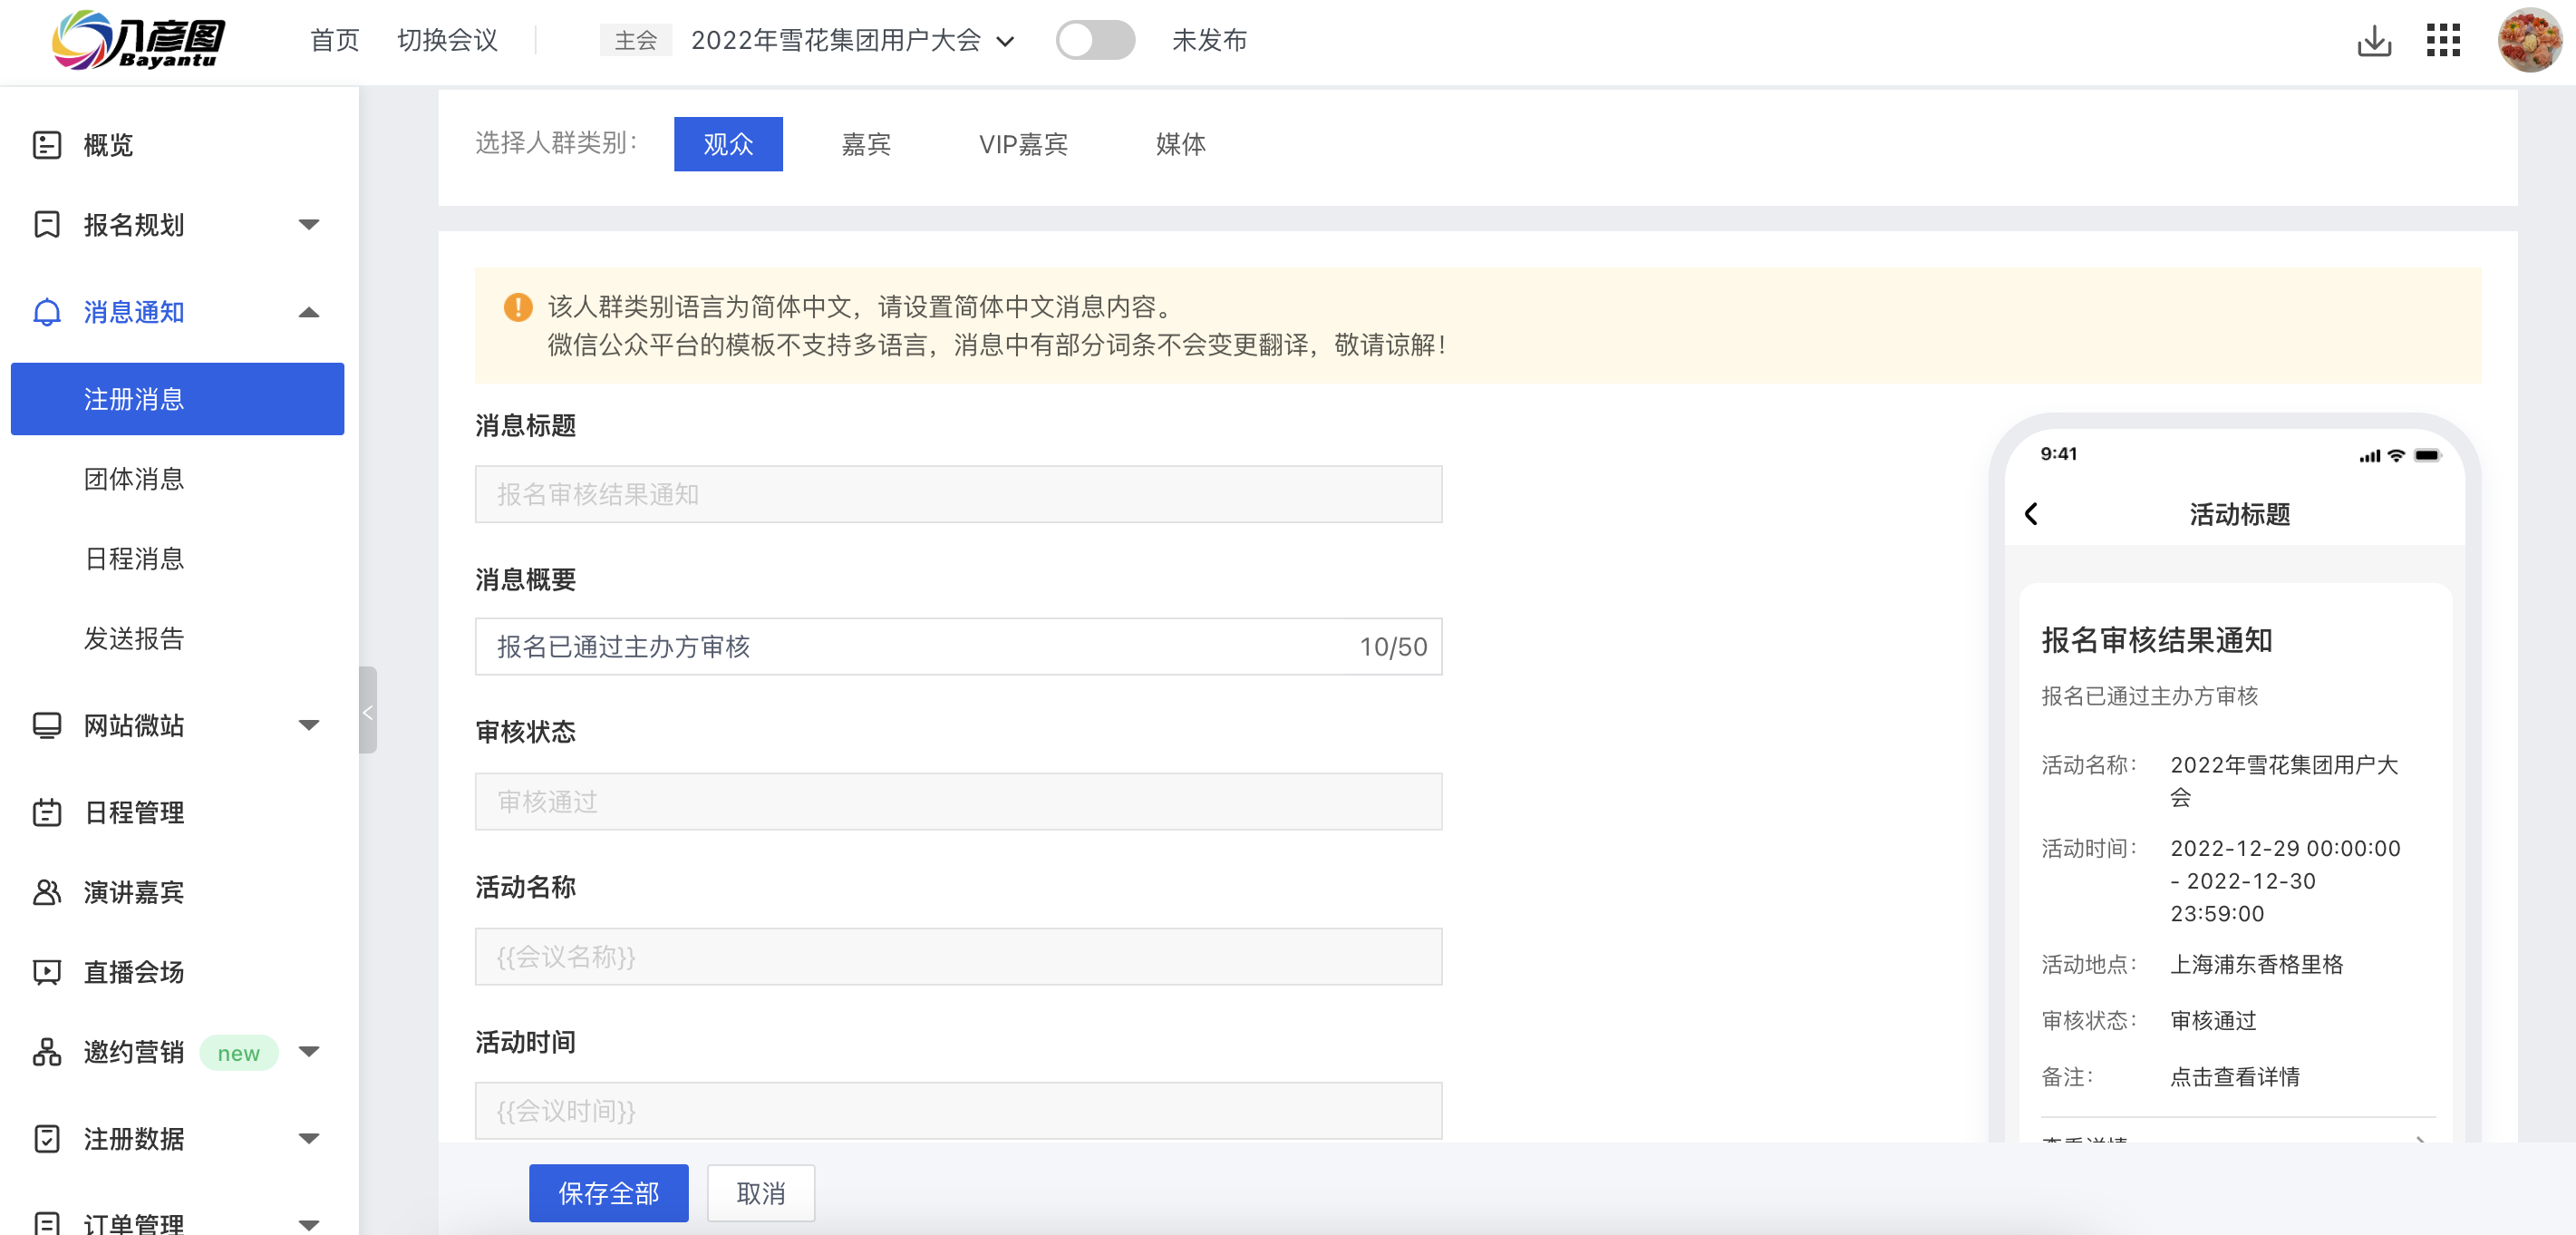Click the 活动时间 input field
This screenshot has height=1235, width=2576.
pyautogui.click(x=958, y=1110)
